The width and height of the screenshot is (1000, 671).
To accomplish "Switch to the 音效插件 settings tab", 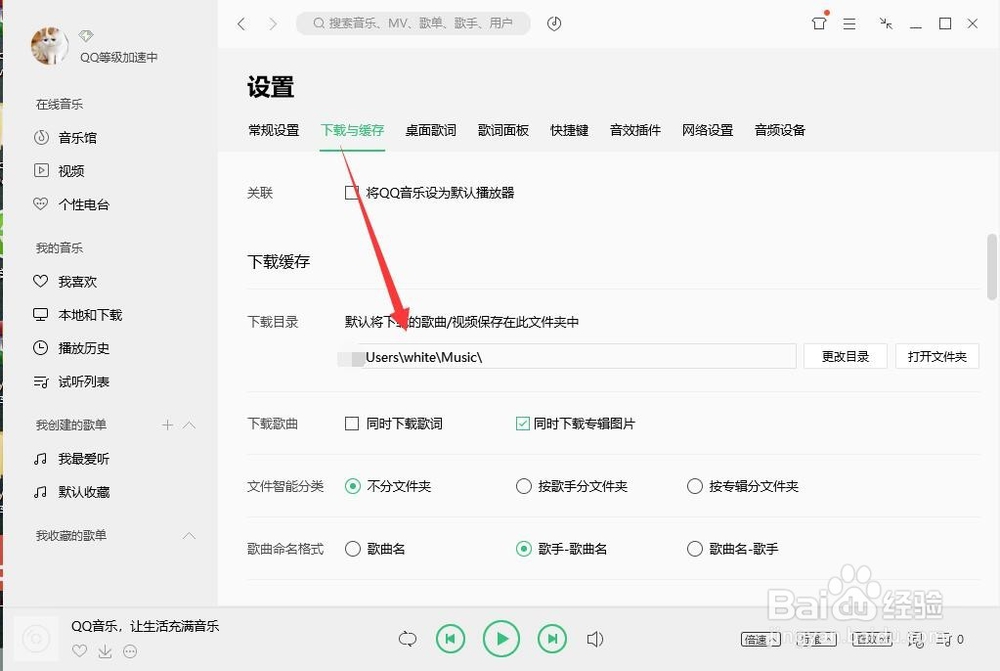I will 634,129.
